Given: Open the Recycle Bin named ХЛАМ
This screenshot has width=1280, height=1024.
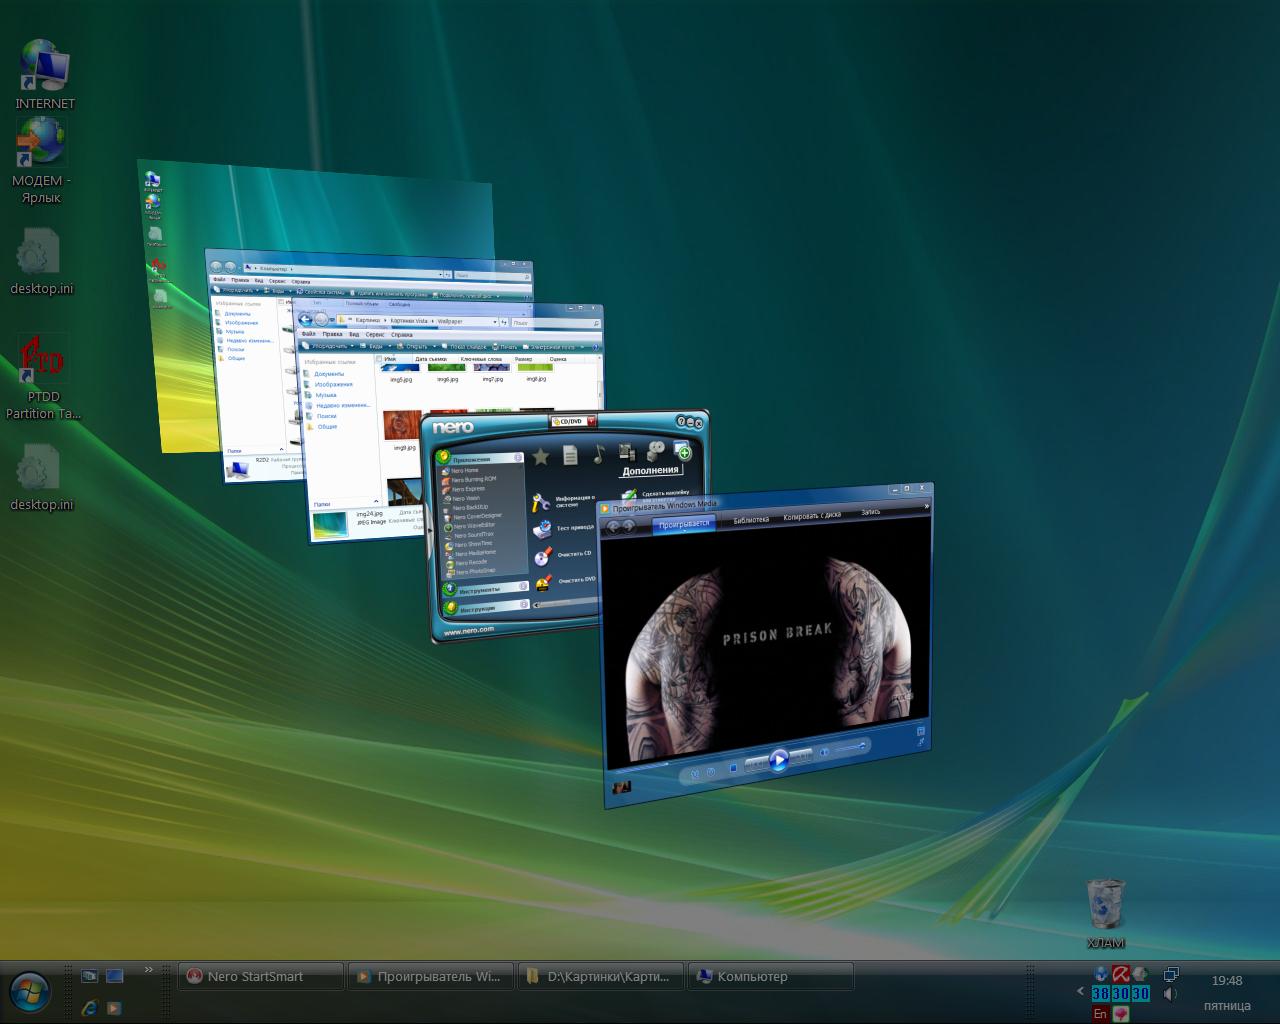Looking at the screenshot, I should click(1105, 905).
